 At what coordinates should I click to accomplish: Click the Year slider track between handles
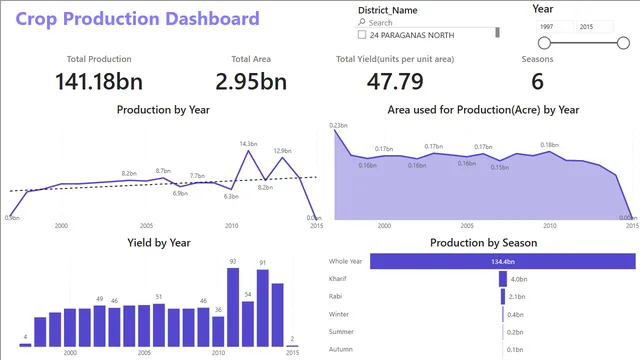584,43
